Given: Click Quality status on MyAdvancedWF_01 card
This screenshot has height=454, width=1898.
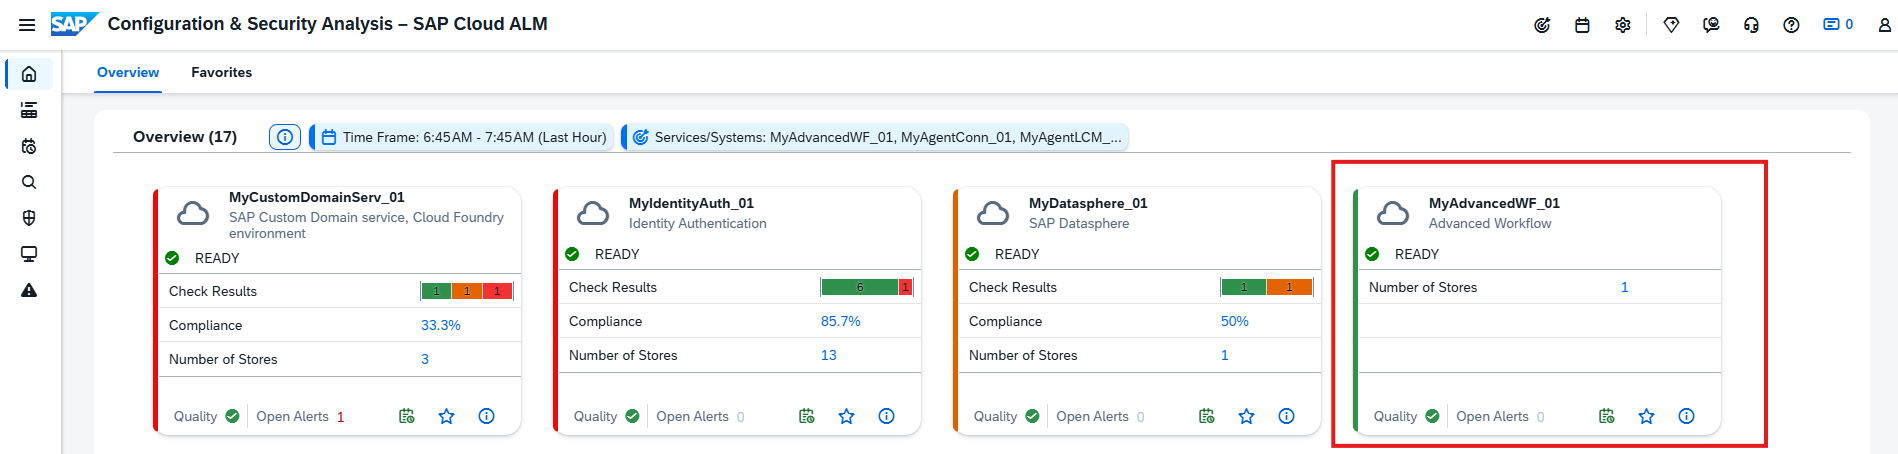Looking at the screenshot, I should pyautogui.click(x=1406, y=416).
